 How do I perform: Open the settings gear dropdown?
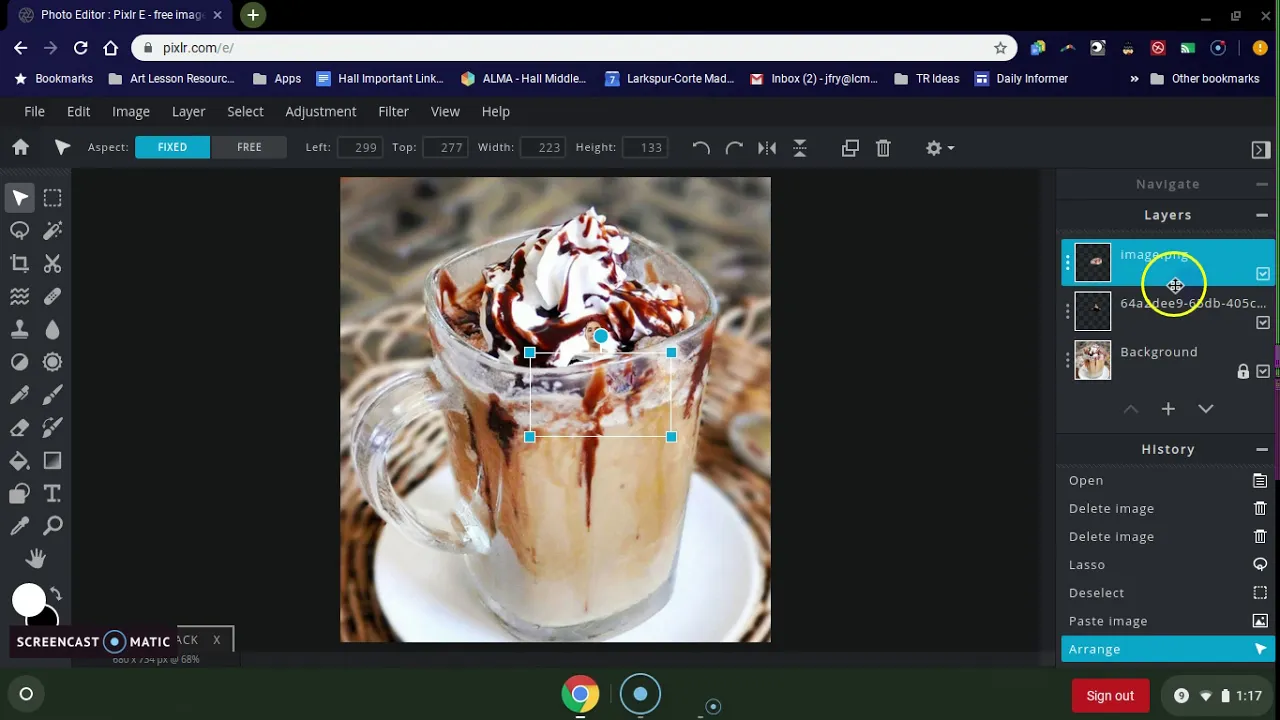[939, 148]
